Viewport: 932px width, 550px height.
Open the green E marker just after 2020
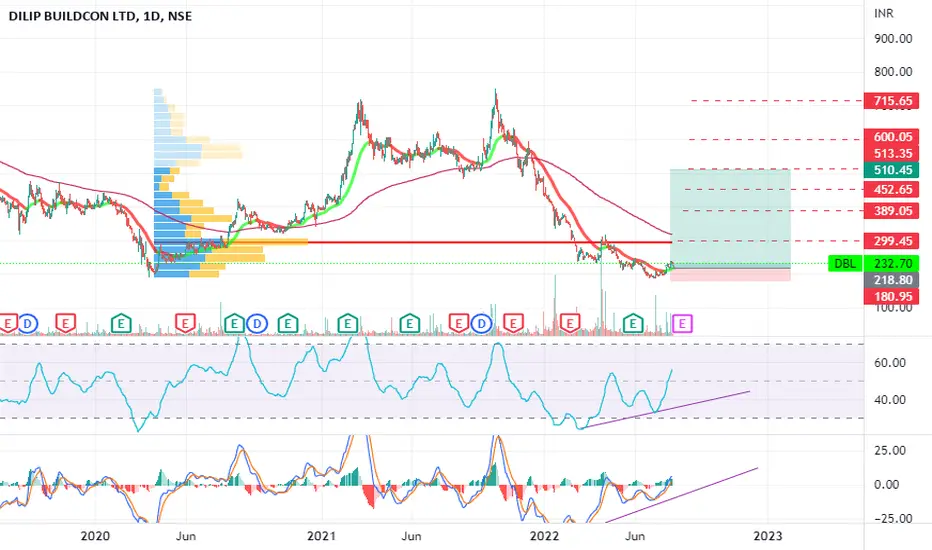[x=121, y=324]
